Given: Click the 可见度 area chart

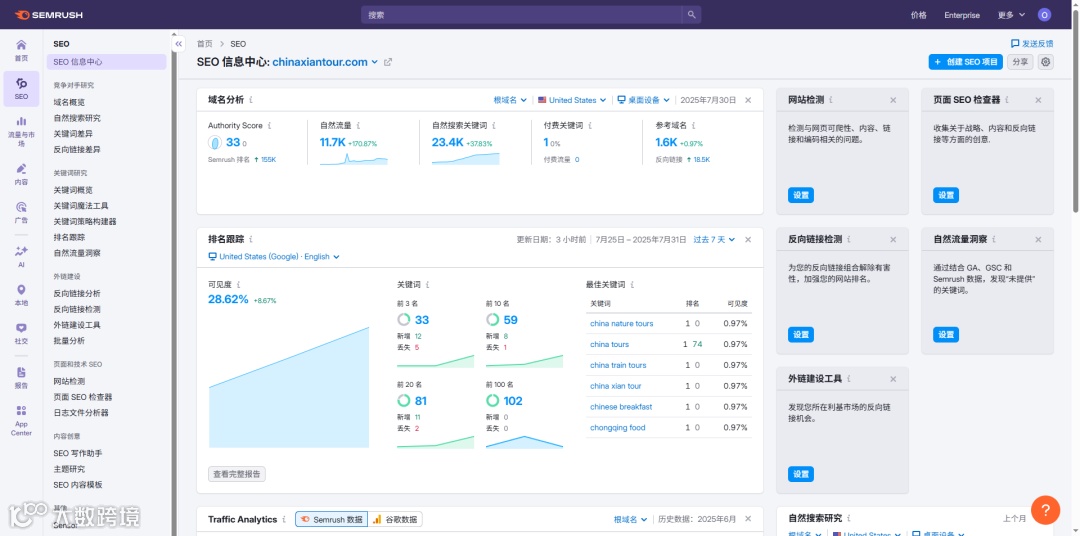Looking at the screenshot, I should (289, 387).
